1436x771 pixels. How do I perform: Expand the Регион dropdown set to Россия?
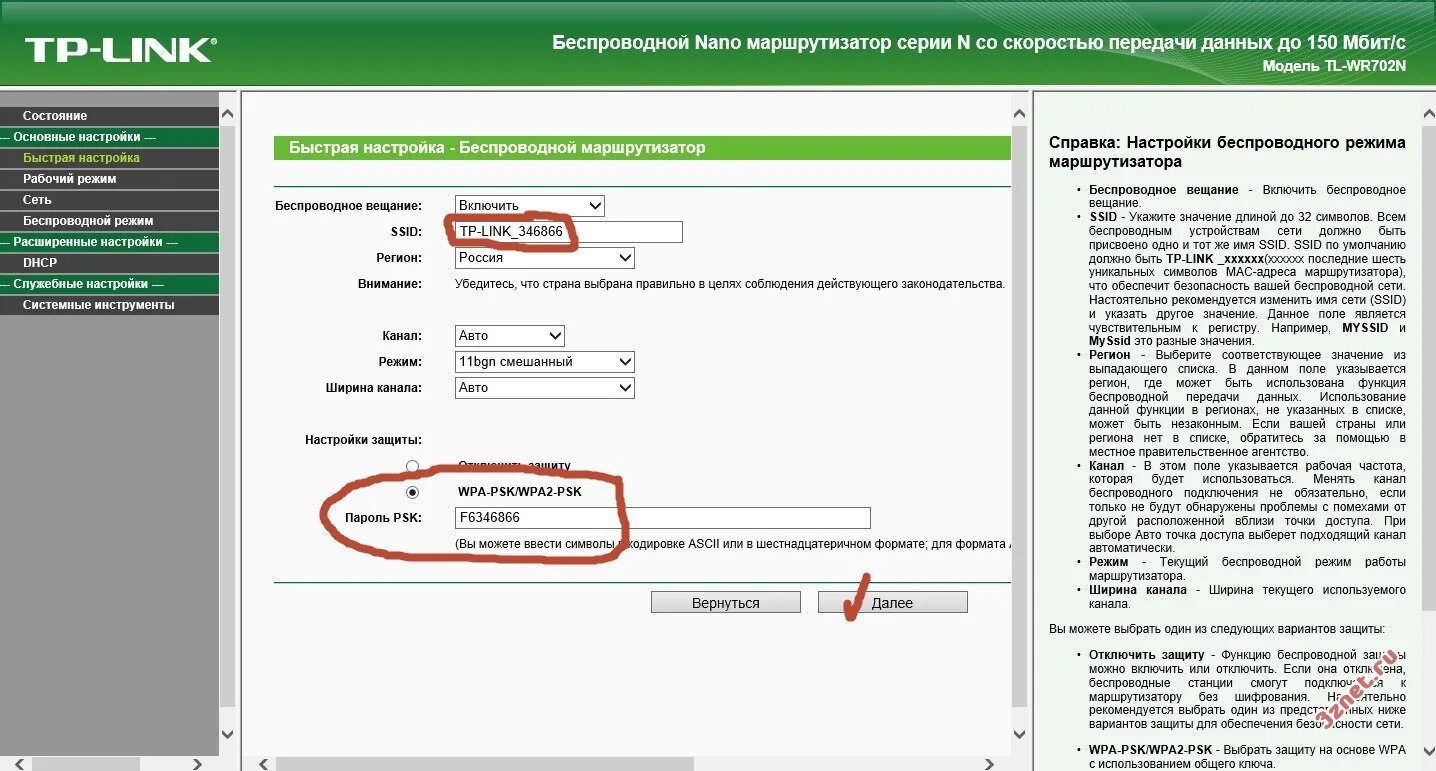[545, 258]
